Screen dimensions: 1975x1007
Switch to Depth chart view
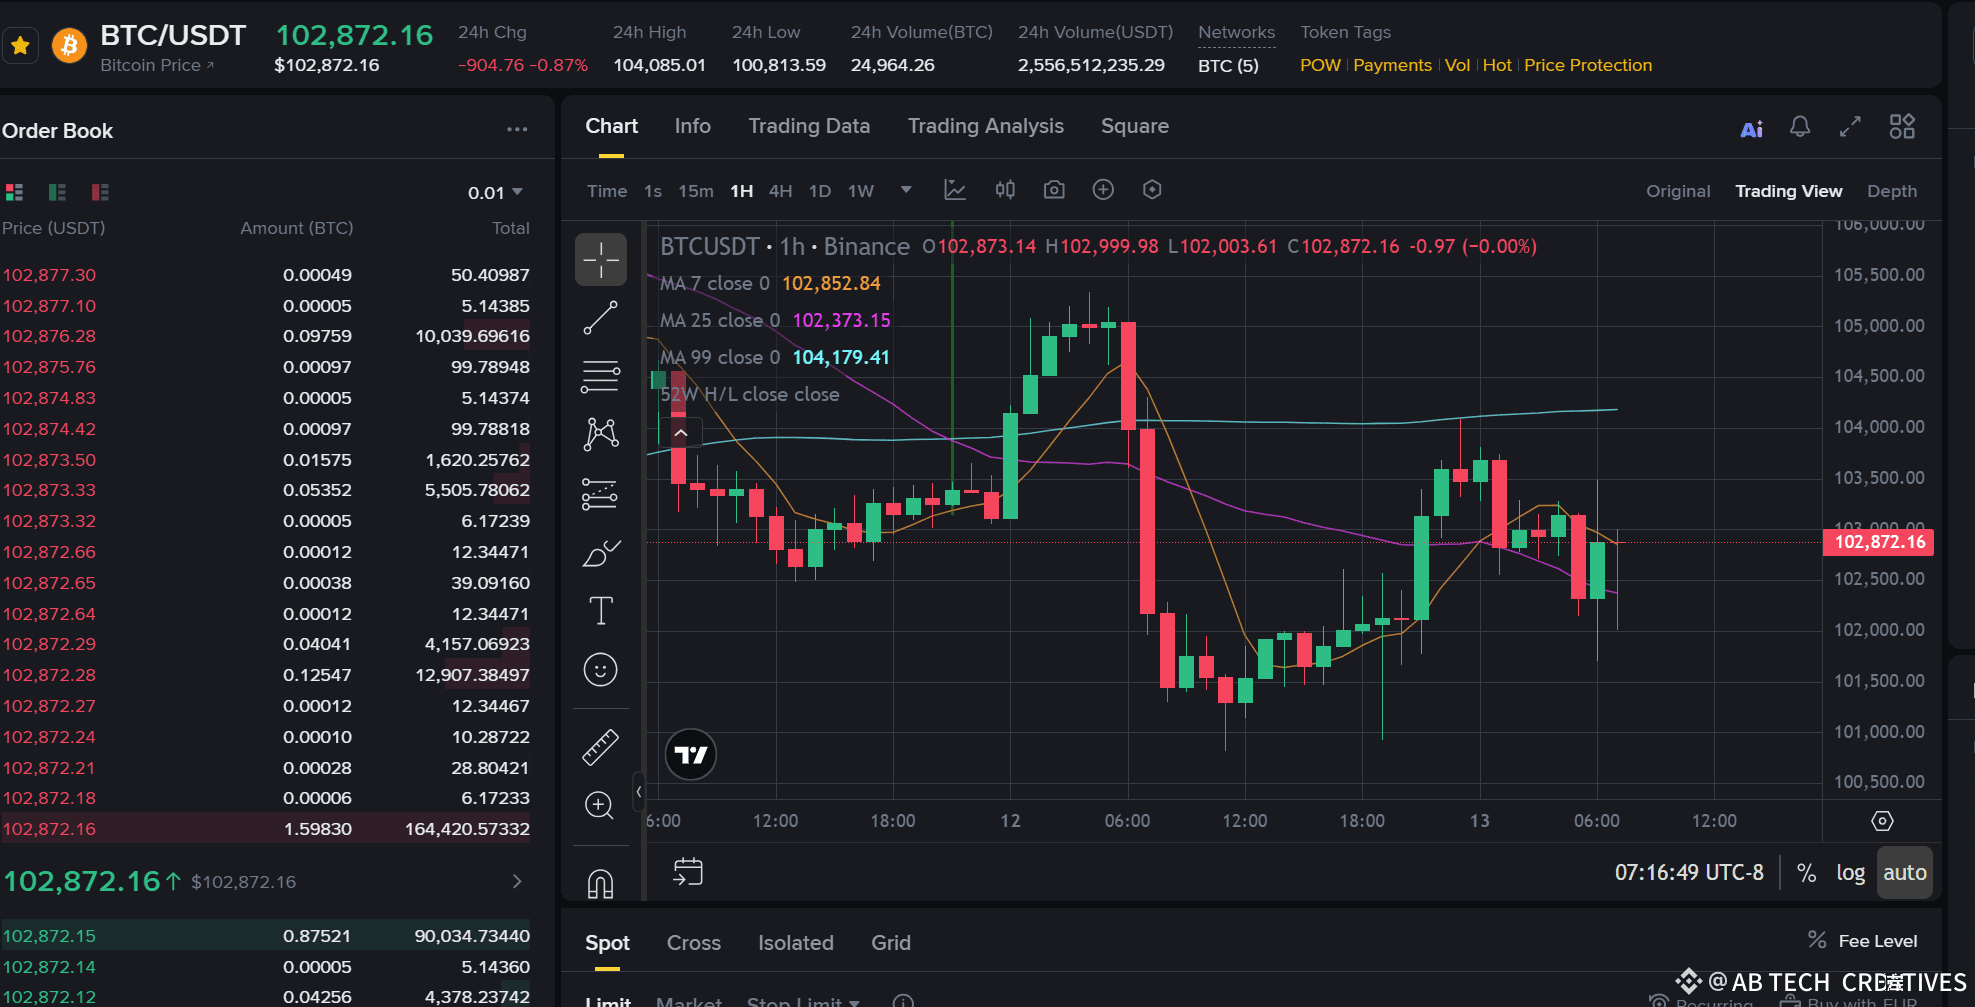click(x=1892, y=191)
